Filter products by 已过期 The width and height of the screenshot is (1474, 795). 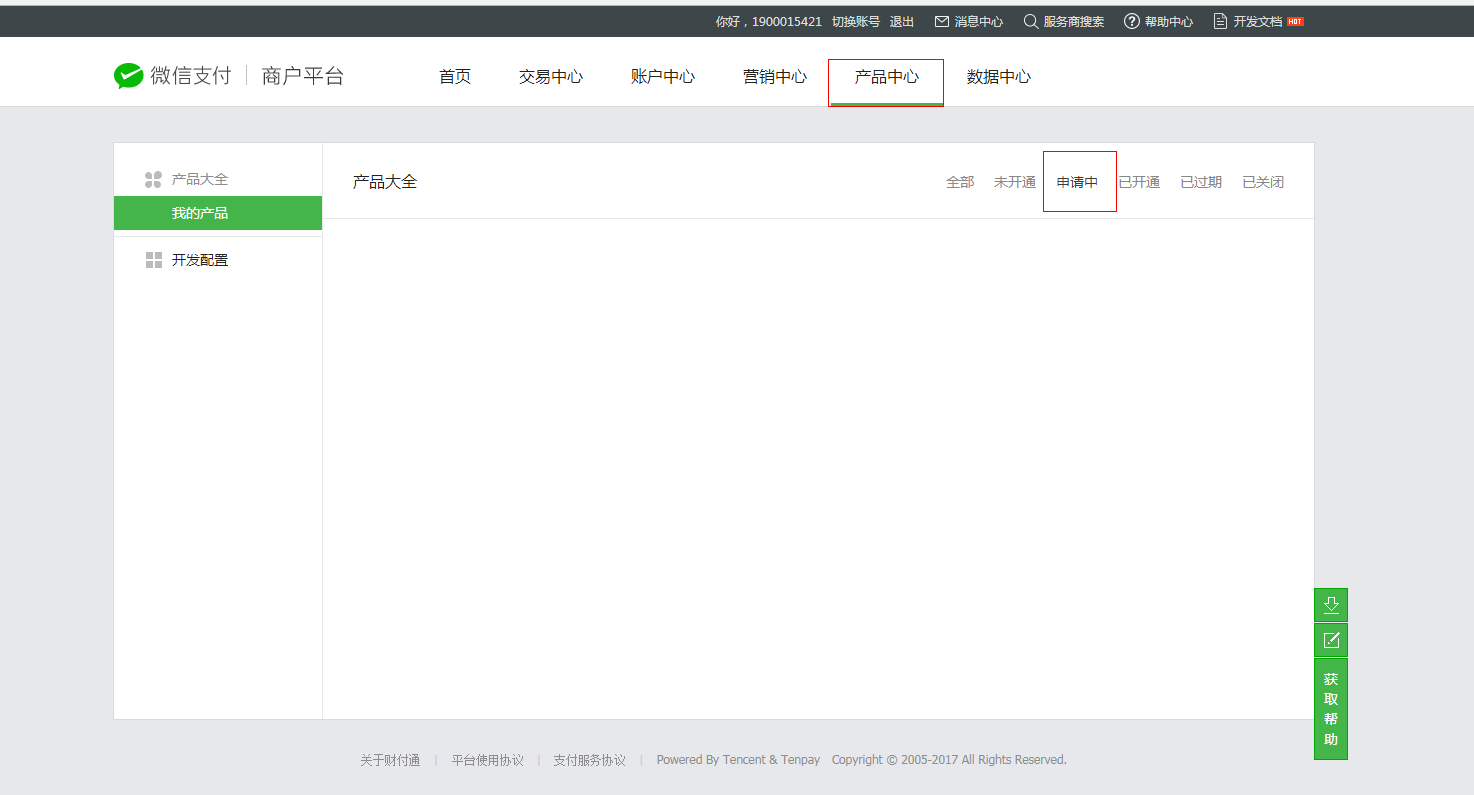point(1201,182)
